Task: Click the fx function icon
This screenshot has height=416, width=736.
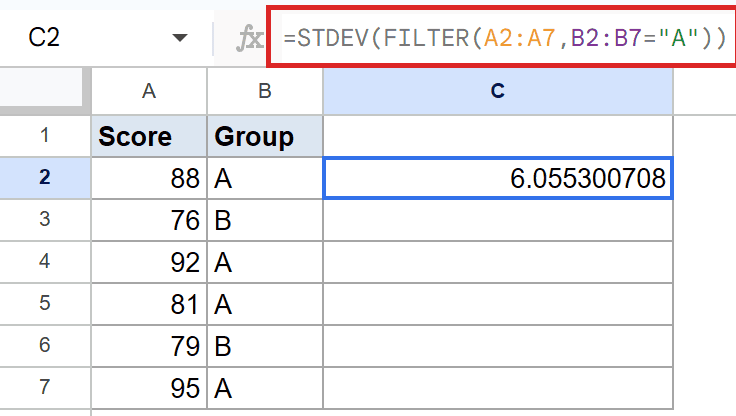Action: click(249, 38)
